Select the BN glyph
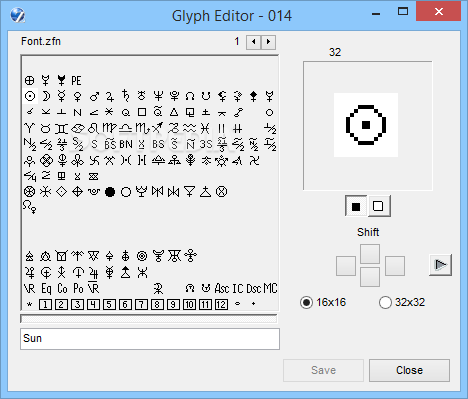Viewport: 468px width, 399px height. tap(126, 144)
